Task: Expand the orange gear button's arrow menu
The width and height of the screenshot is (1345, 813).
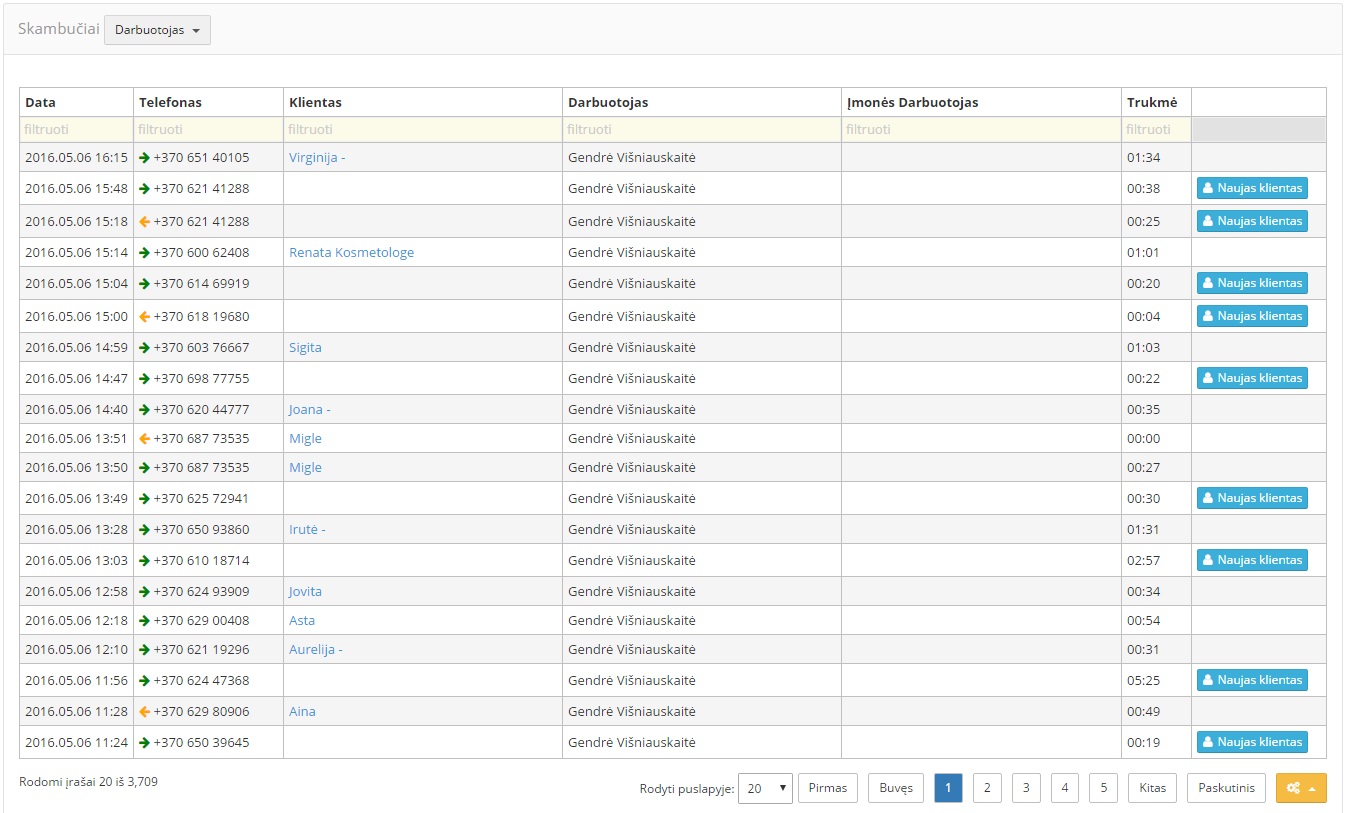Action: pos(1312,788)
